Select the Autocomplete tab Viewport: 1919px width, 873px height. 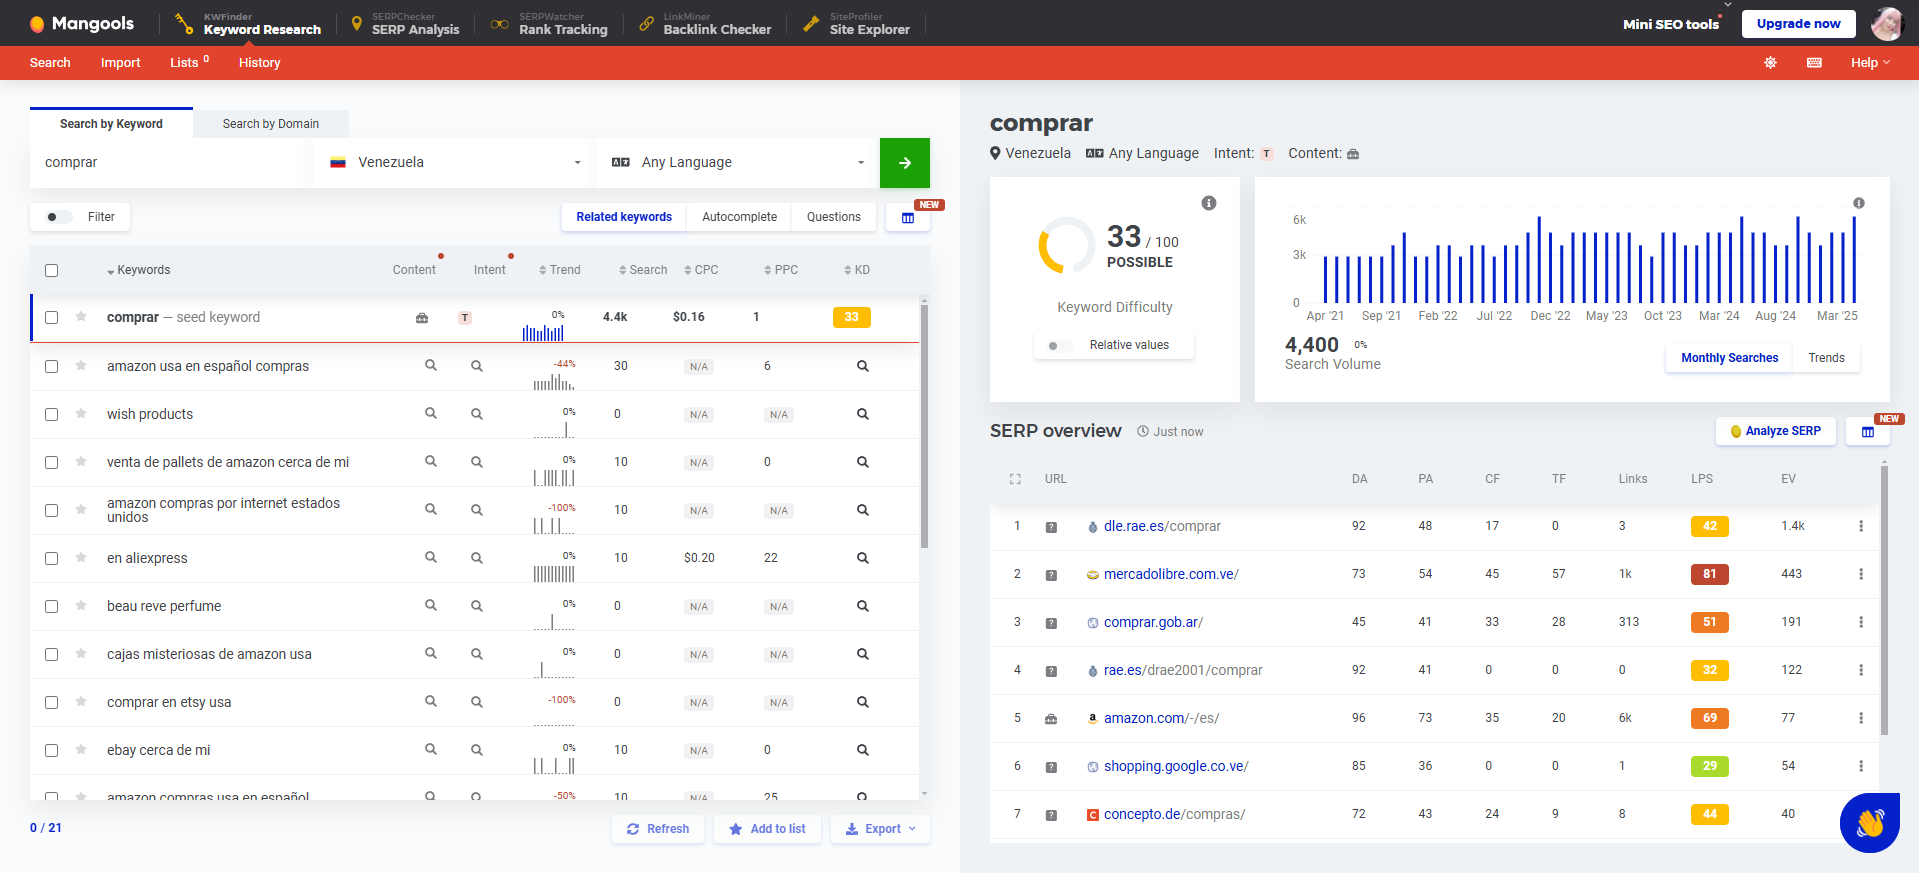[x=739, y=217]
